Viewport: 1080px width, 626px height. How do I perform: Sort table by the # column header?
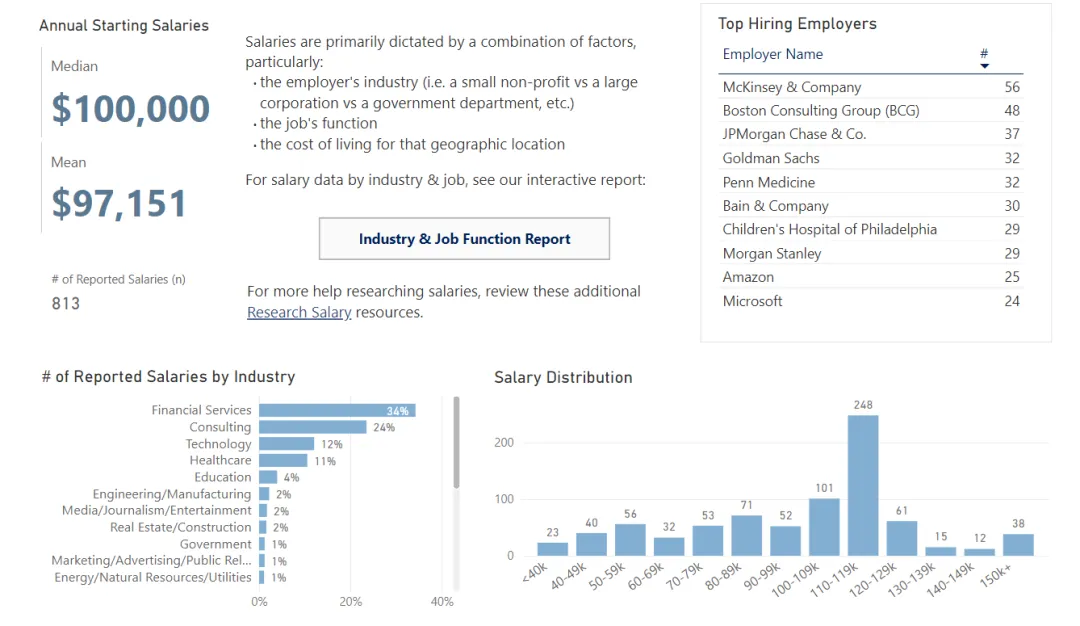pos(984,54)
